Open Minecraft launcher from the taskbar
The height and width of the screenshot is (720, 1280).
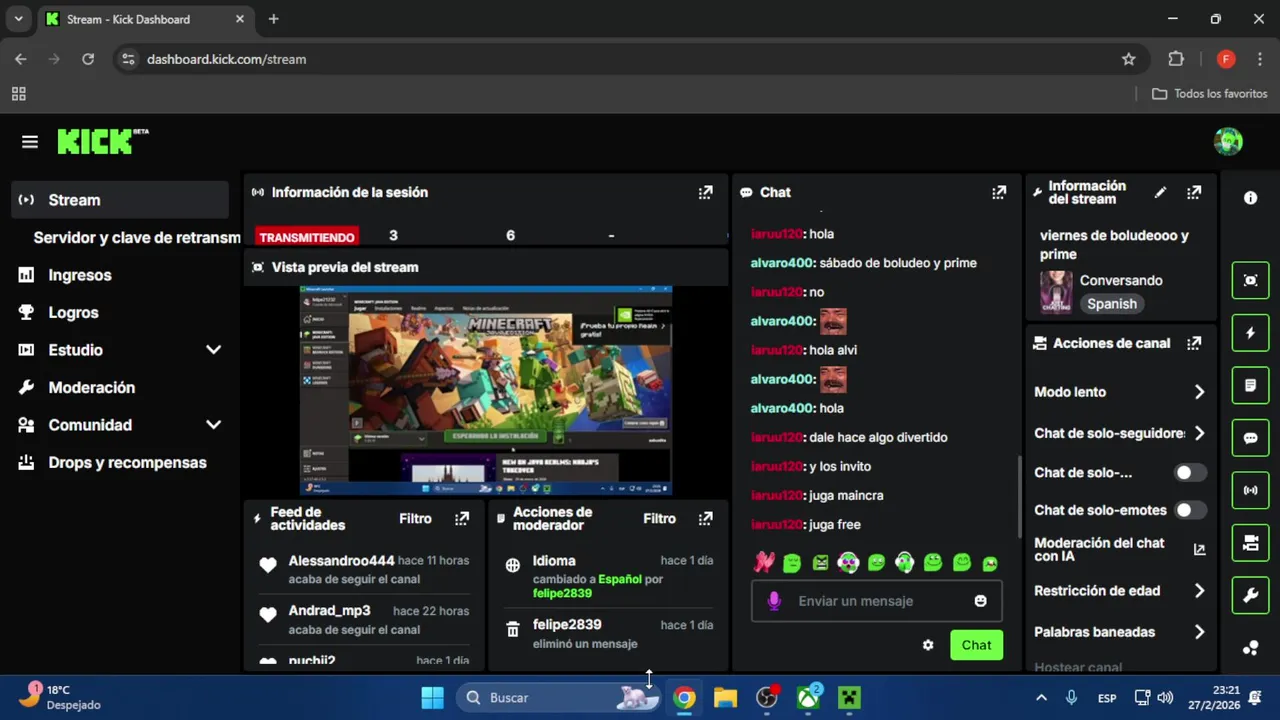849,697
